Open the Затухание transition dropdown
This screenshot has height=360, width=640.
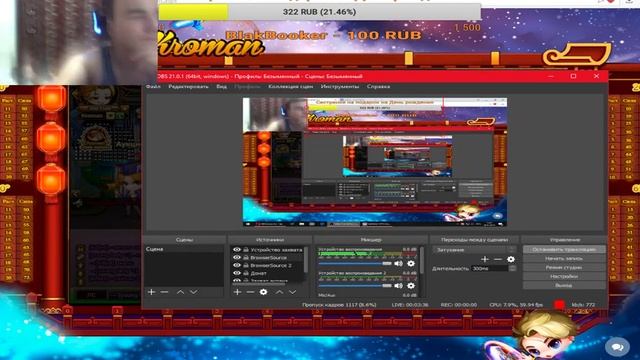tap(475, 249)
